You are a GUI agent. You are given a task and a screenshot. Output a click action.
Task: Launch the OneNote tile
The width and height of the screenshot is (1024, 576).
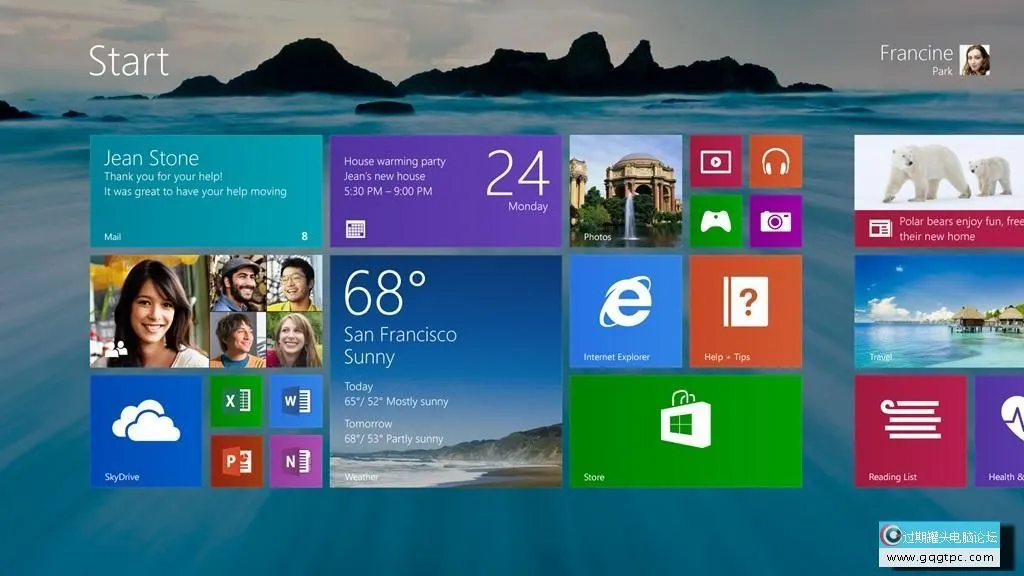pyautogui.click(x=295, y=461)
